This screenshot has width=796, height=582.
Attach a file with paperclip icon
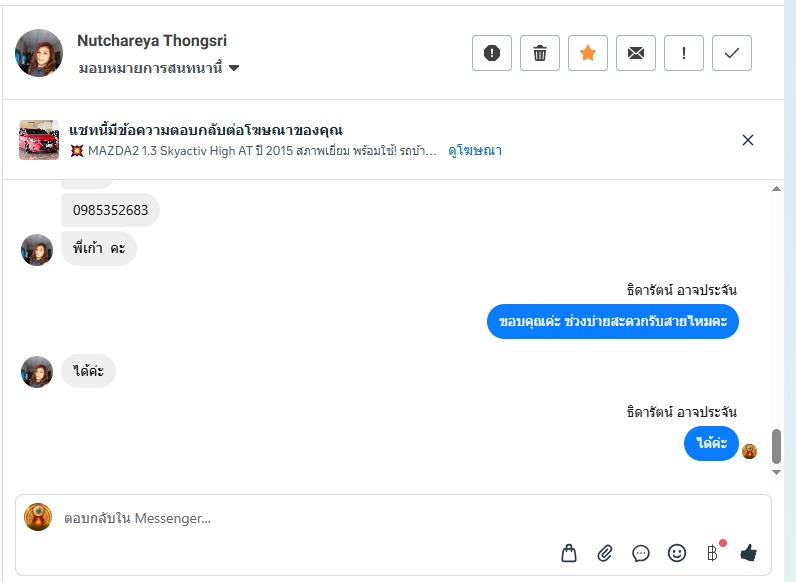coord(605,553)
